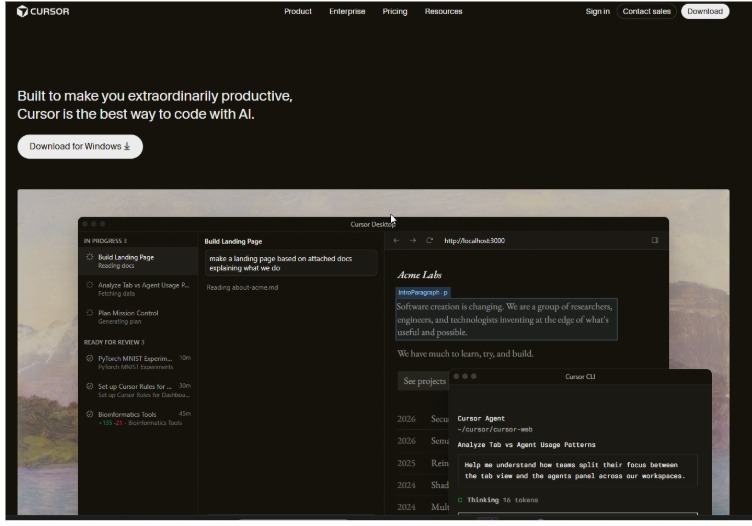Image resolution: width=752 pixels, height=526 pixels.
Task: Click browser back arrow in Cursor Desktop
Action: (396, 240)
